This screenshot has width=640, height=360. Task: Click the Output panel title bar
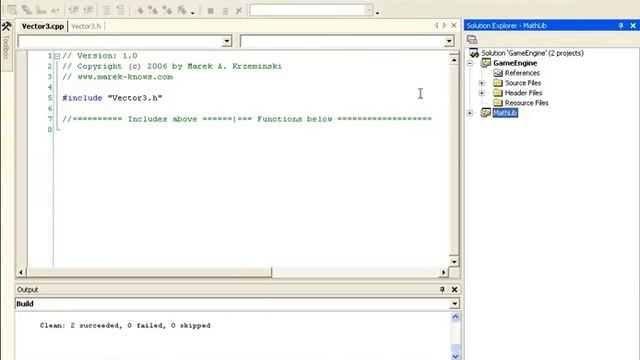[x=238, y=289]
